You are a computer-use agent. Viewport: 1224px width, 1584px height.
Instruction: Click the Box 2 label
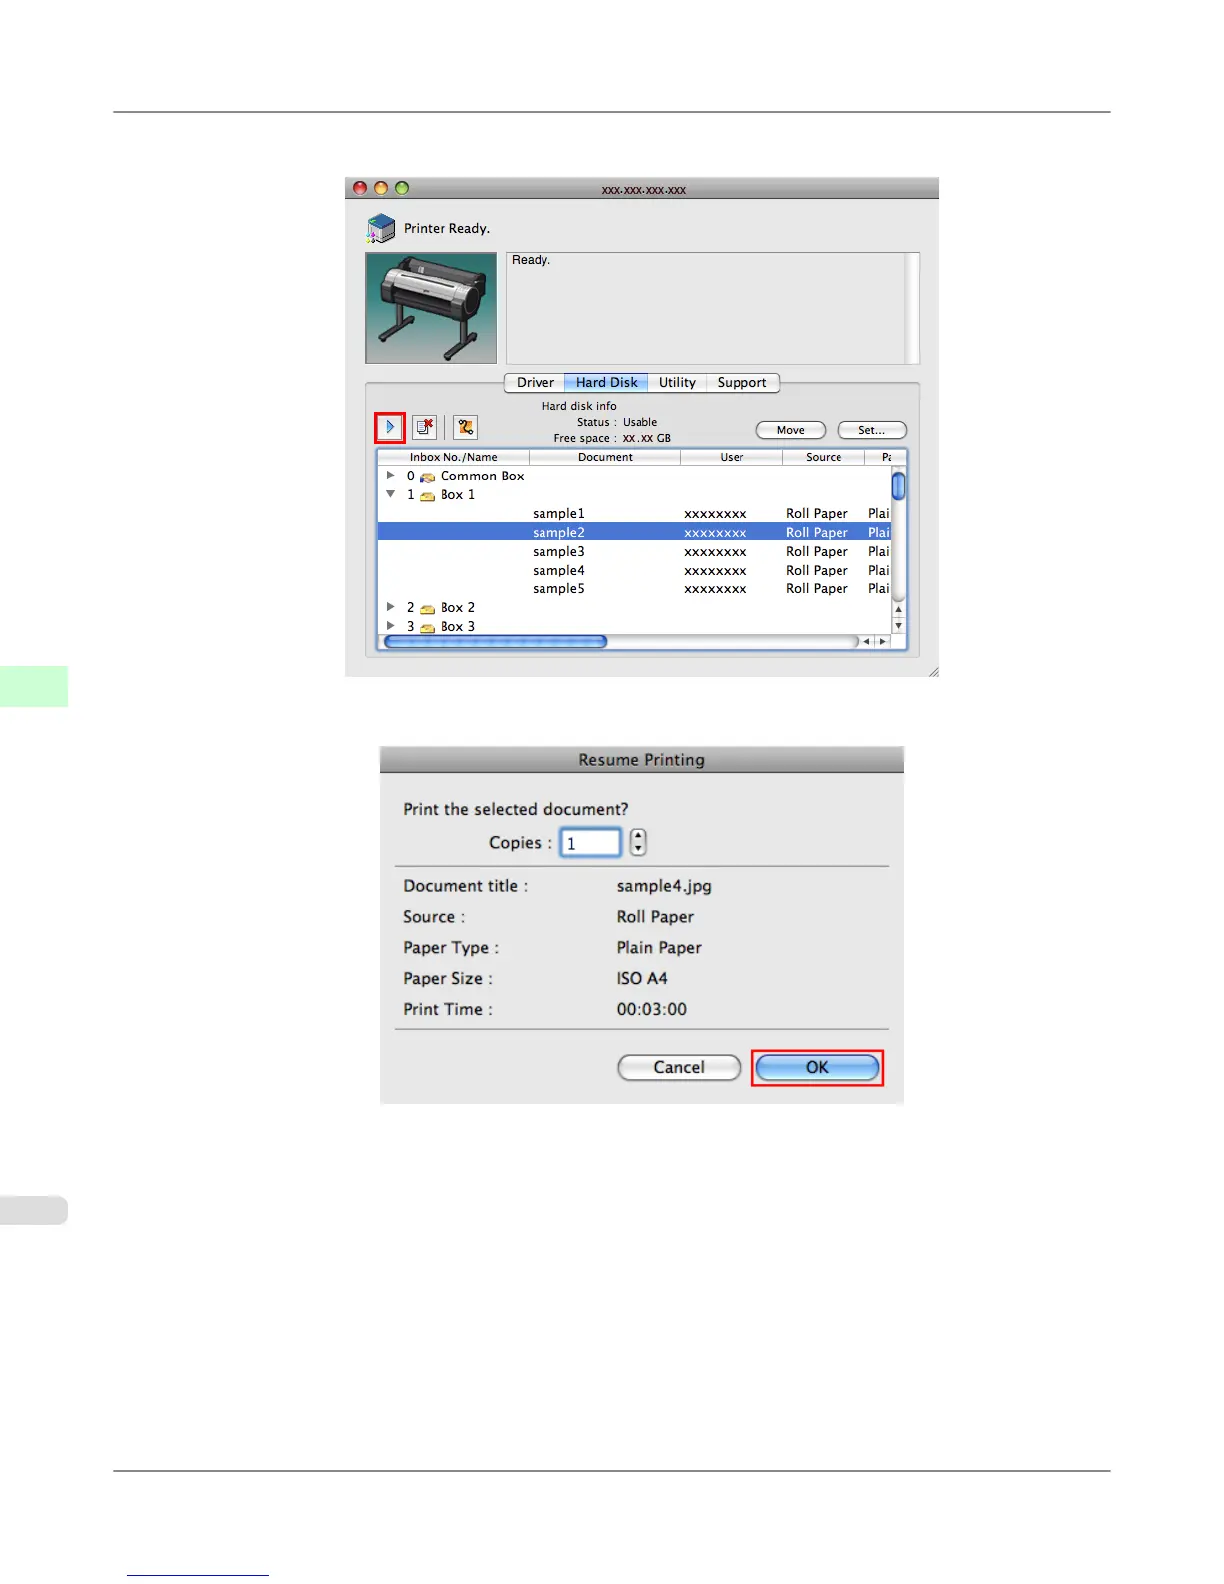coord(458,608)
